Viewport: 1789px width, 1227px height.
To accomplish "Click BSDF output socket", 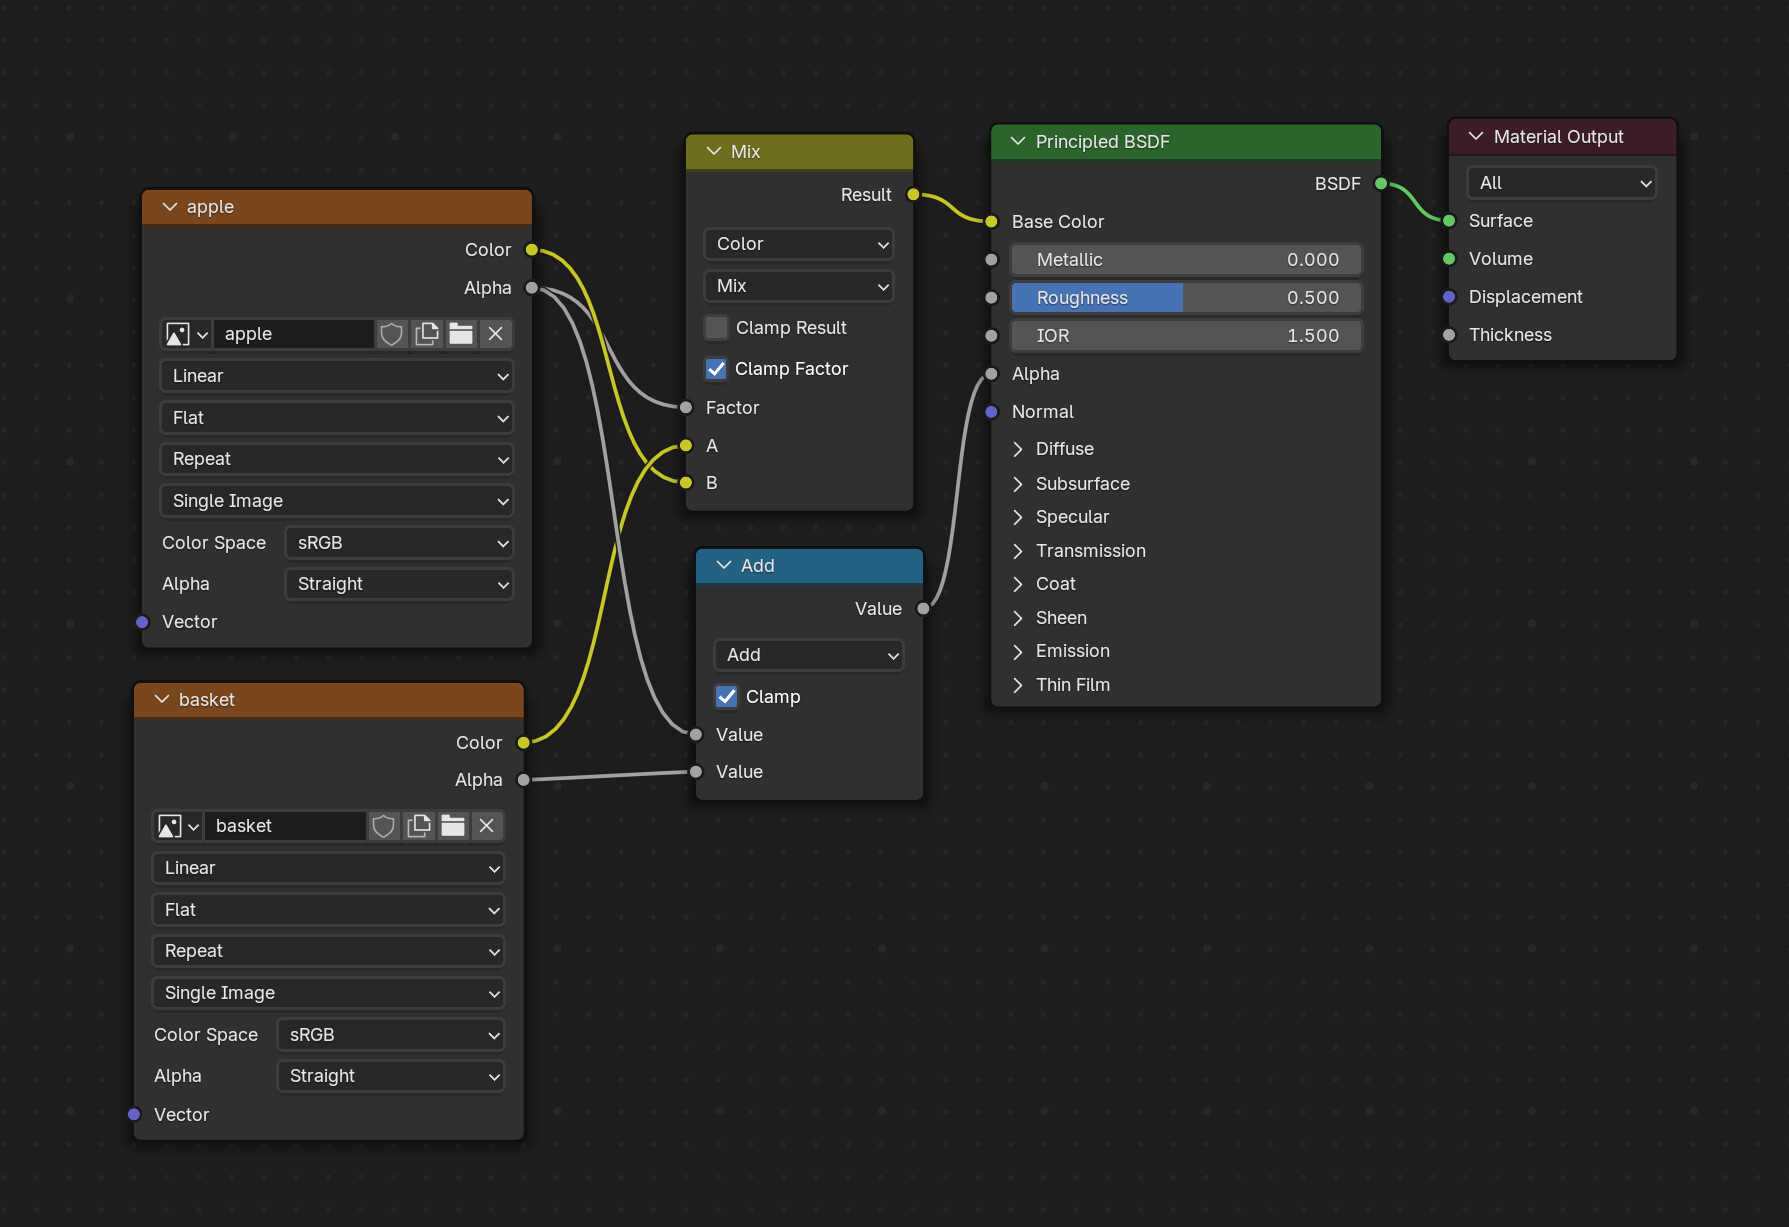I will 1381,184.
